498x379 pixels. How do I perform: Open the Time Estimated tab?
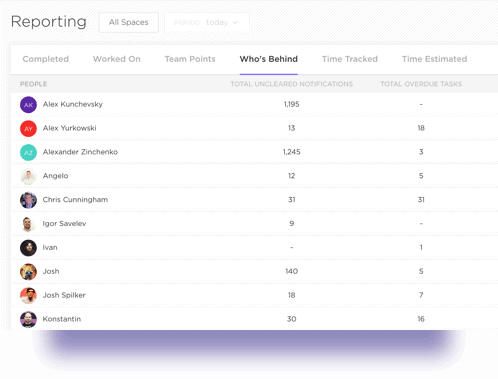[434, 59]
